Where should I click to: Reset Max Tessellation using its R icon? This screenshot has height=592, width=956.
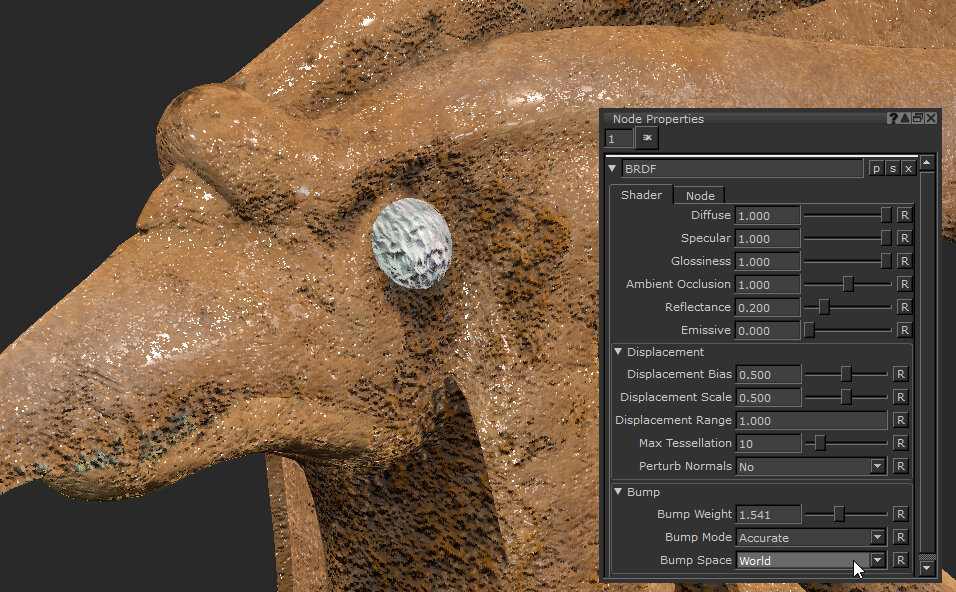(x=904, y=443)
